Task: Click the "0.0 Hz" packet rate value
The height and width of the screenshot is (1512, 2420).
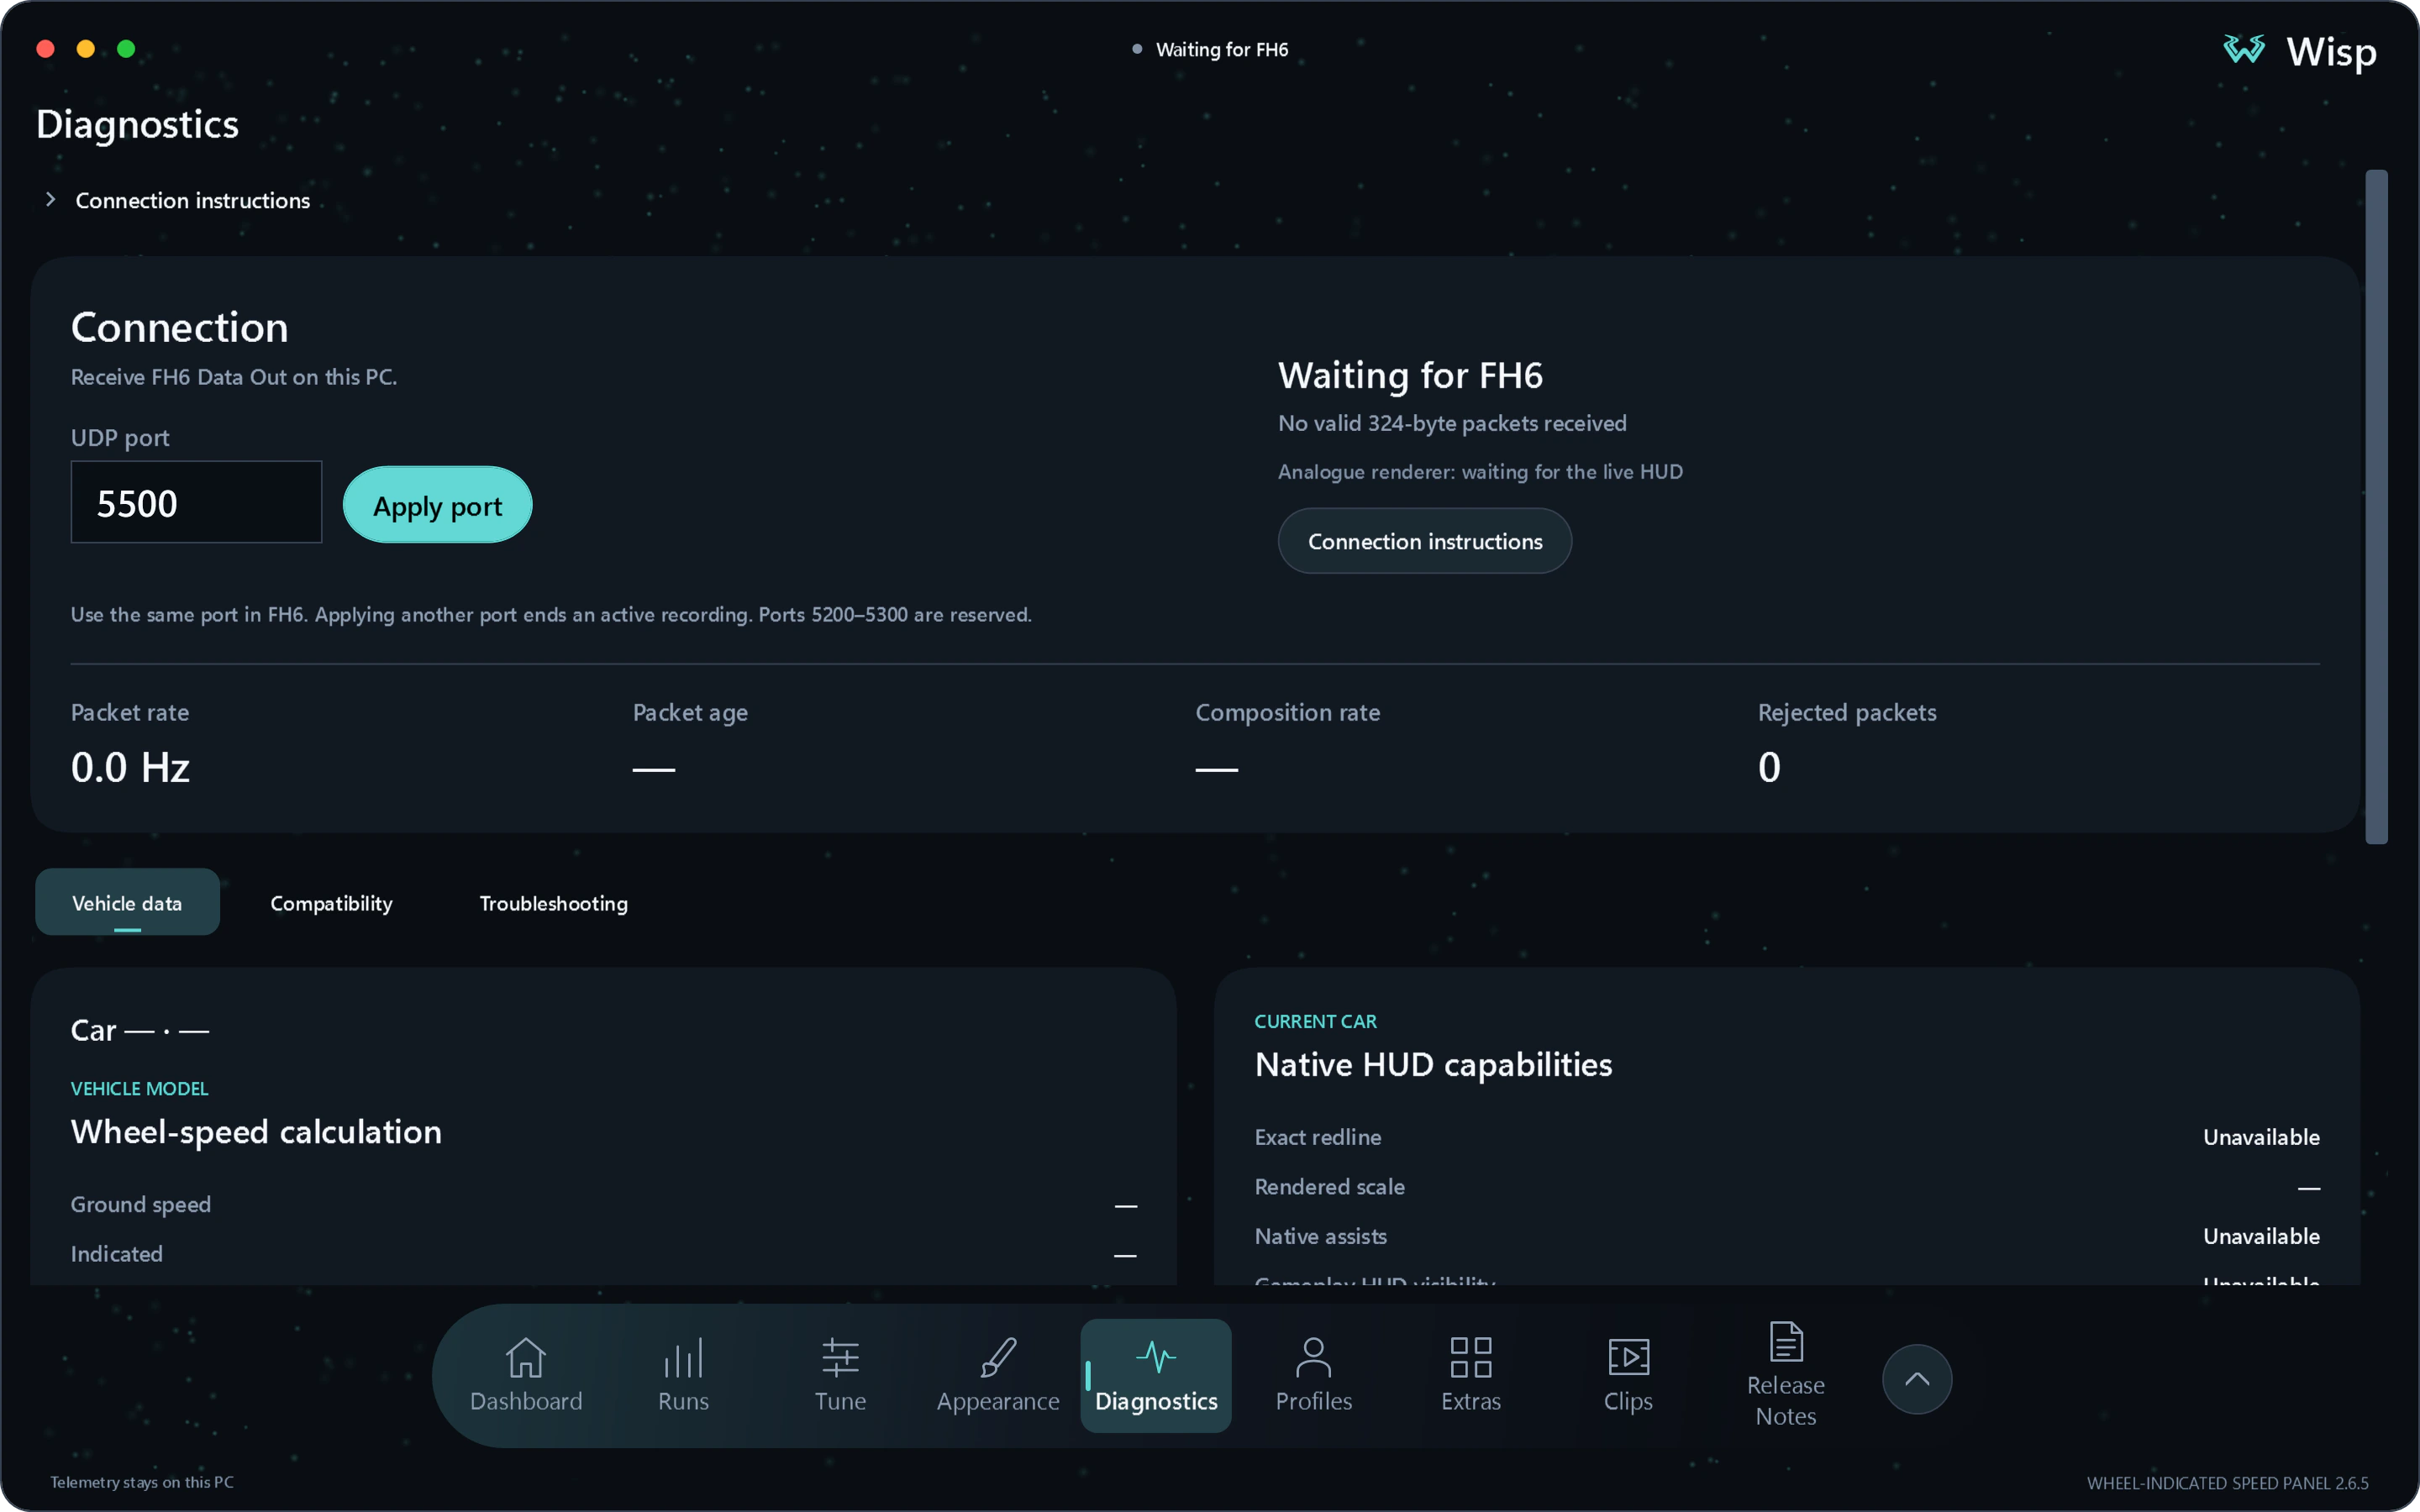Action: click(x=130, y=767)
